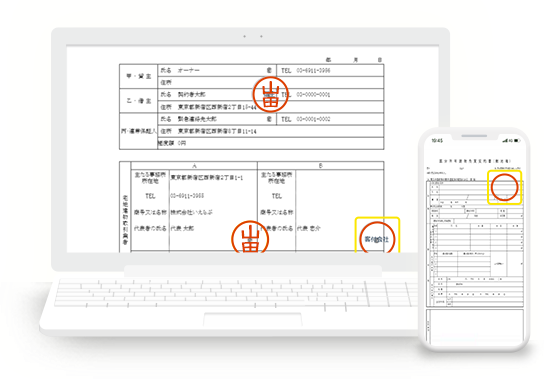Click the 株式会社いえらぶ company name field

pos(192,212)
